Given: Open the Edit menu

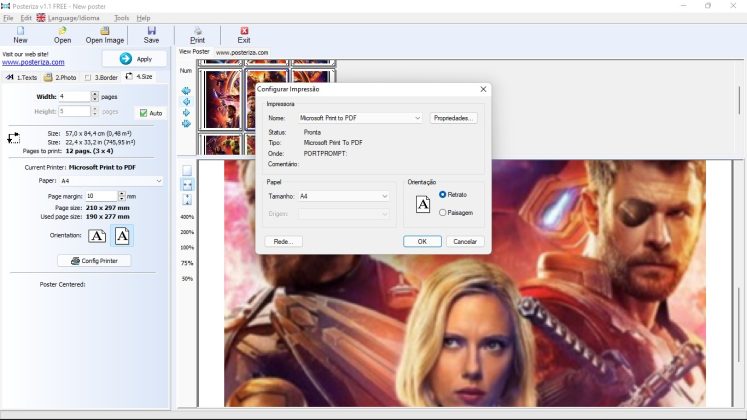Looking at the screenshot, I should click(26, 18).
